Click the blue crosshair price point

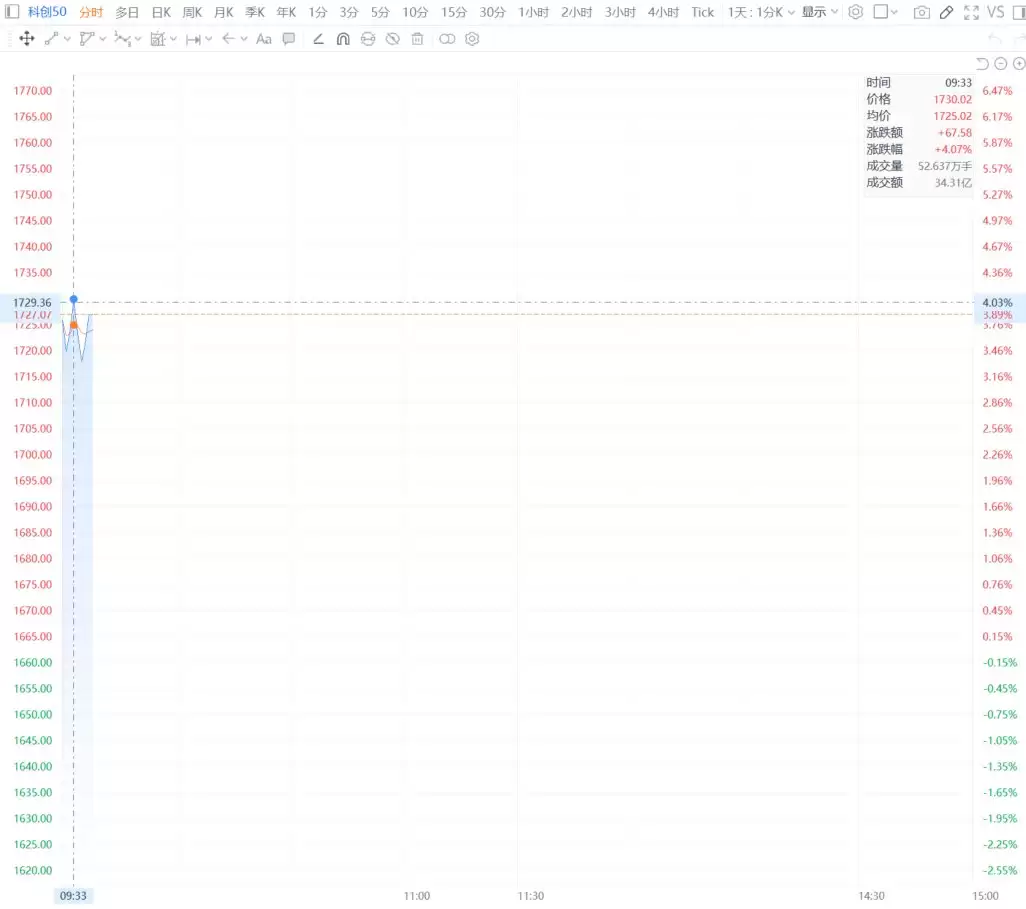73,299
